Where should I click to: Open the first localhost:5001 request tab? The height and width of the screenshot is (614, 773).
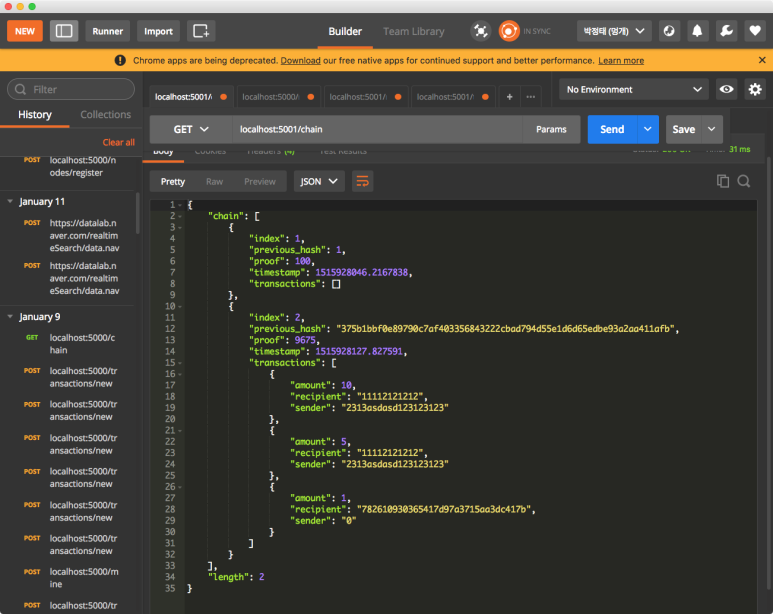pyautogui.click(x=191, y=97)
